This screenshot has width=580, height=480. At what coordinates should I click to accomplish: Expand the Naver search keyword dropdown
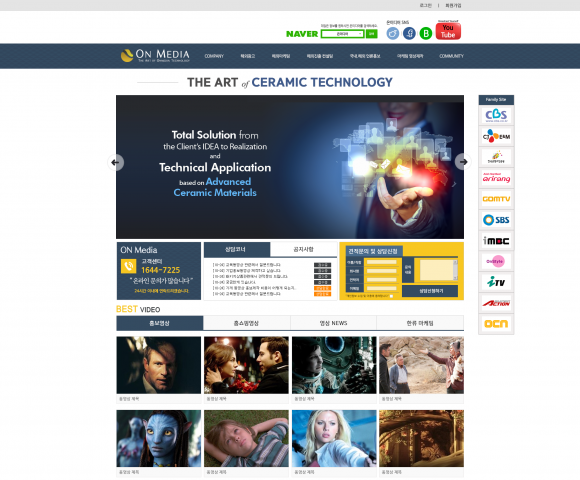click(x=343, y=34)
